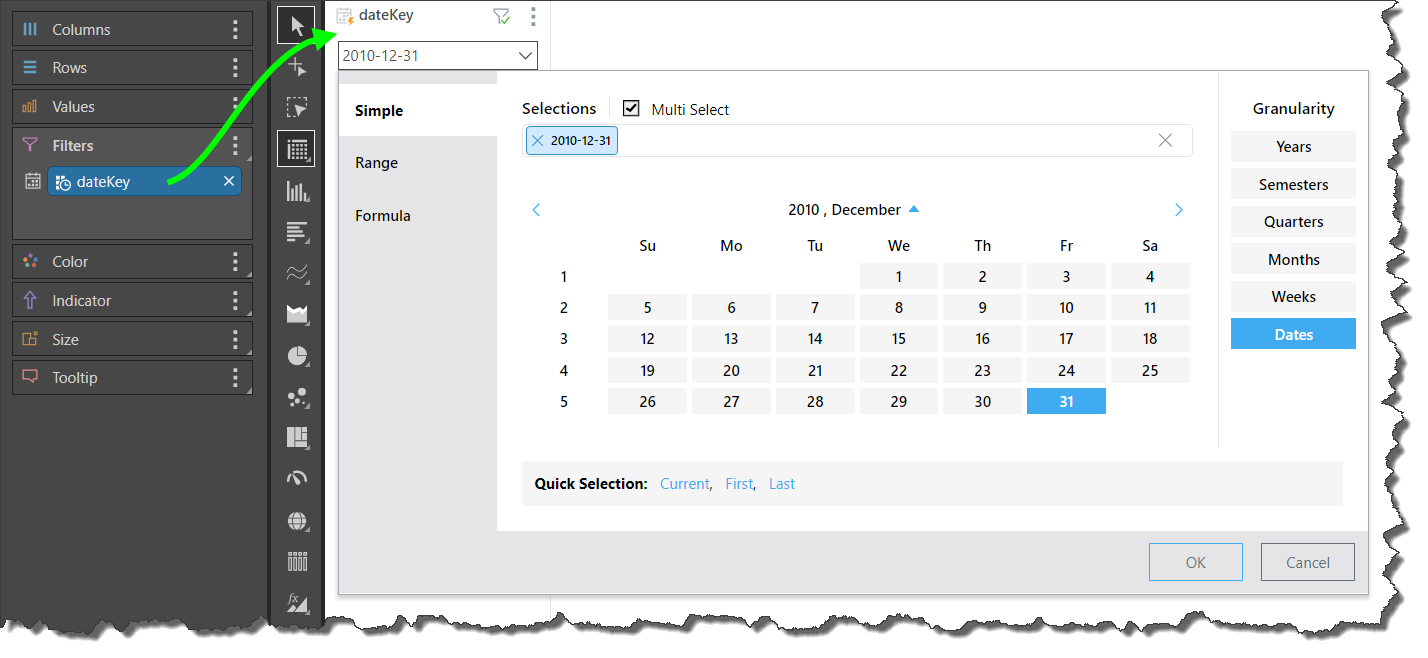Select the bubble scatter chart icon

tap(297, 397)
